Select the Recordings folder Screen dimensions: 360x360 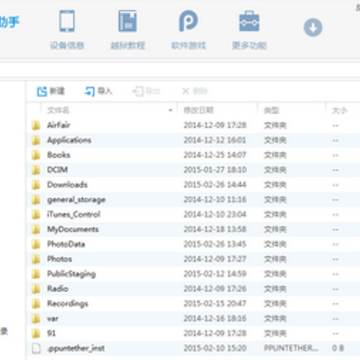(x=68, y=304)
